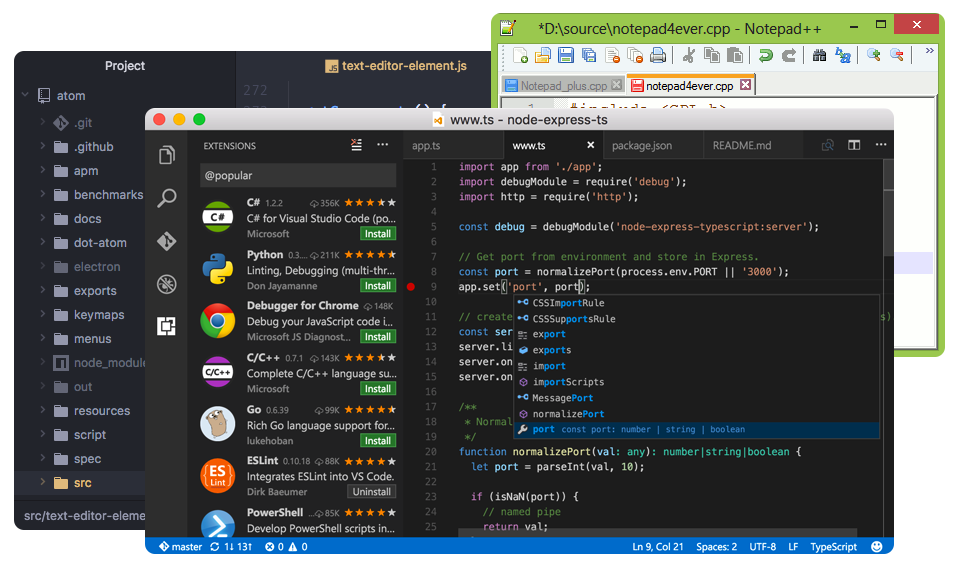Select normalizePort autocomplete suggestion
This screenshot has width=957, height=565.
pyautogui.click(x=696, y=414)
